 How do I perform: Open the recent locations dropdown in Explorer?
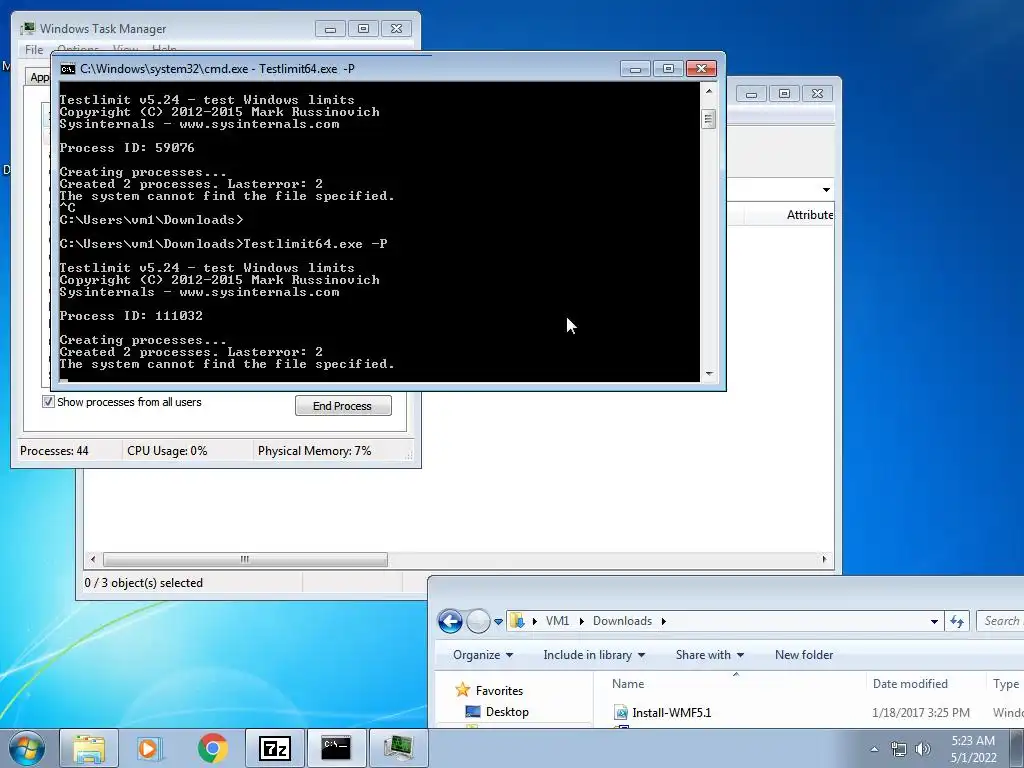pos(498,622)
